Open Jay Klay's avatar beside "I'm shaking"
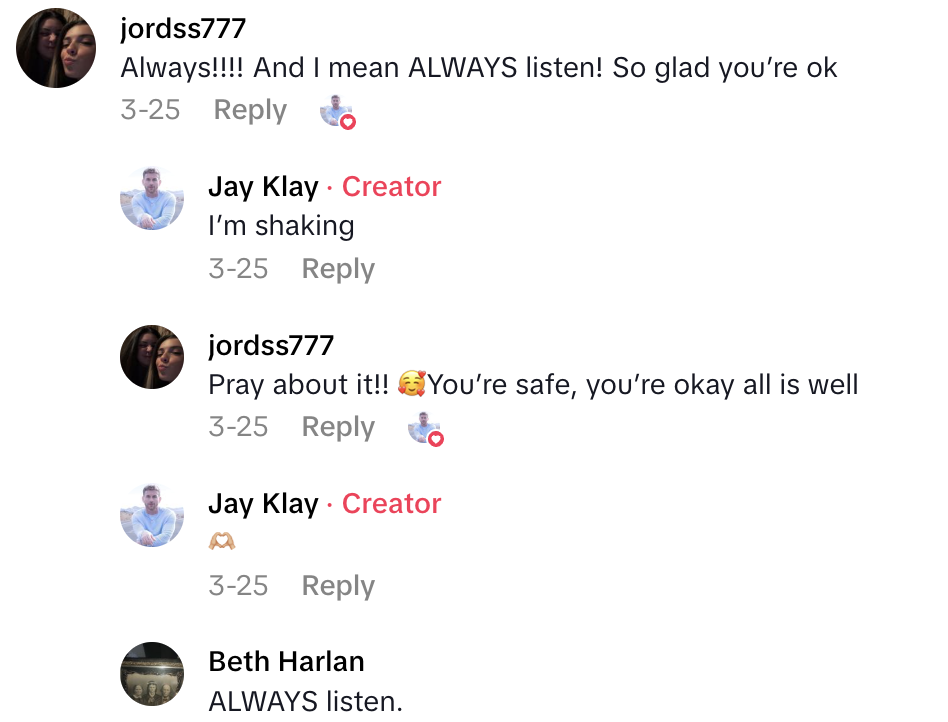The height and width of the screenshot is (722, 948). tap(152, 198)
